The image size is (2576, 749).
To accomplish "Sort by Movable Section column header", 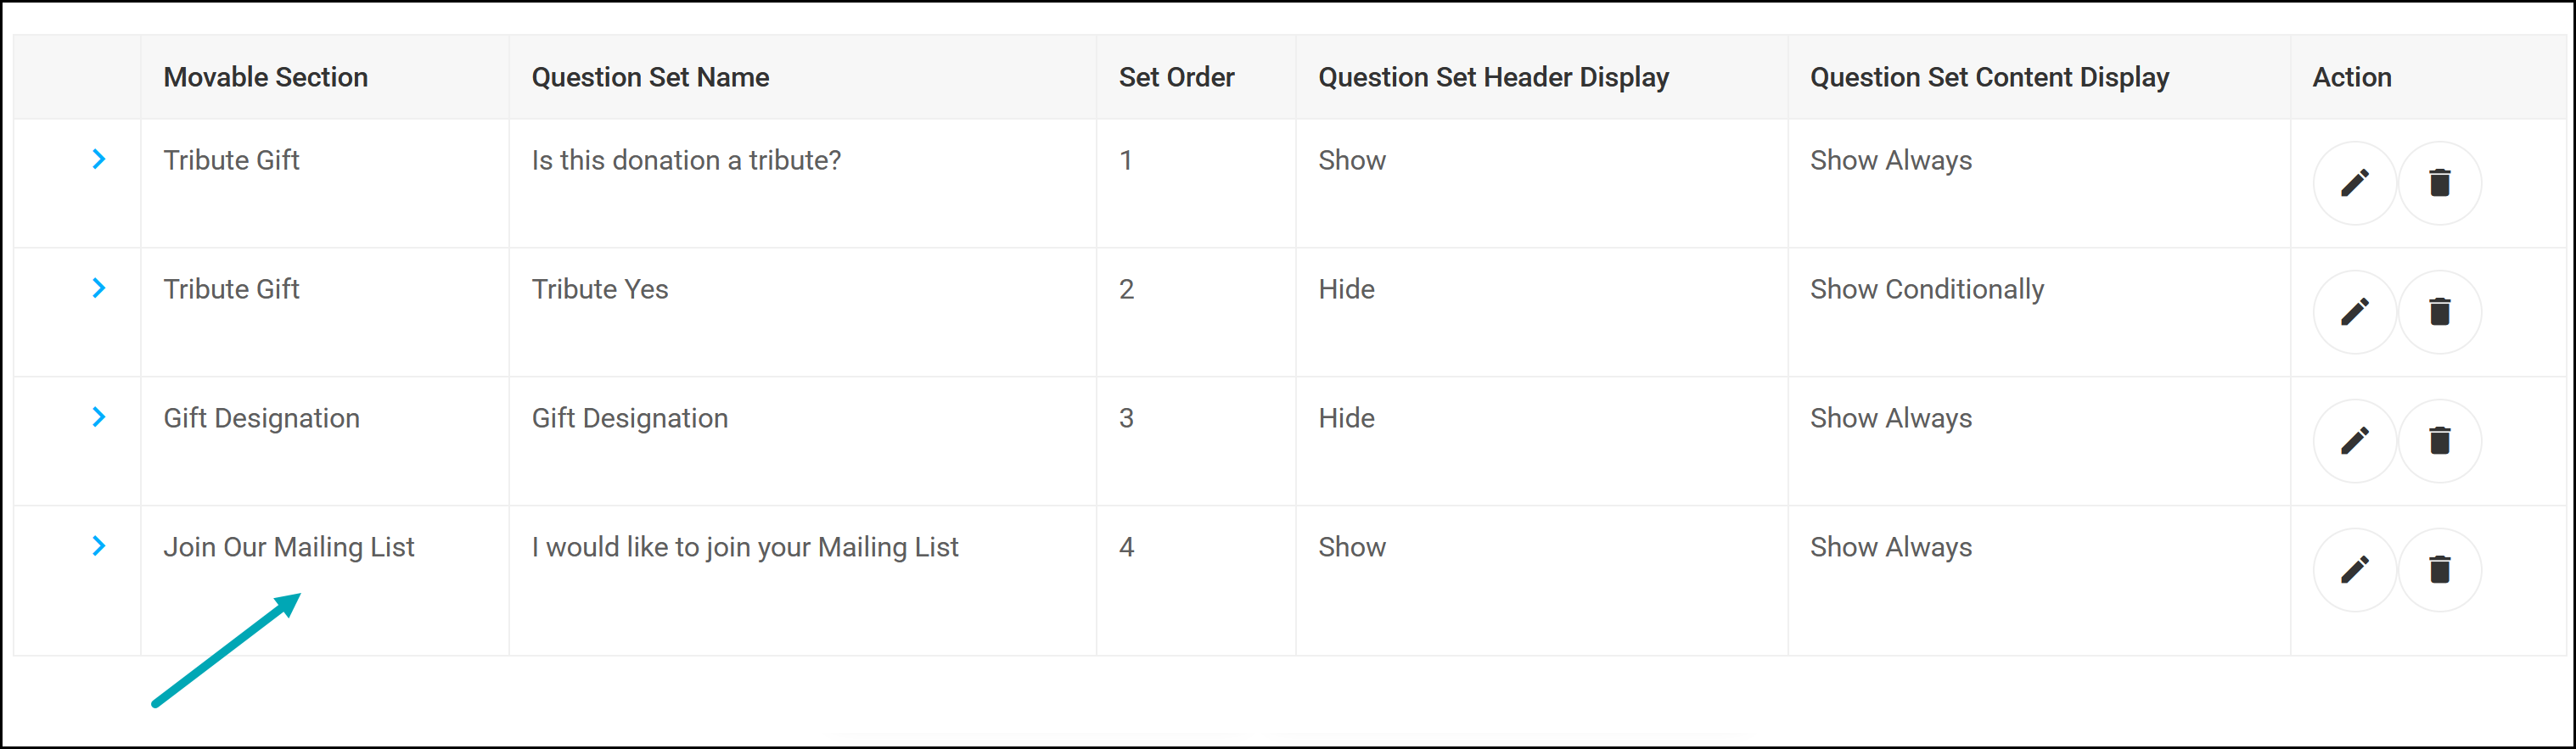I will point(266,77).
